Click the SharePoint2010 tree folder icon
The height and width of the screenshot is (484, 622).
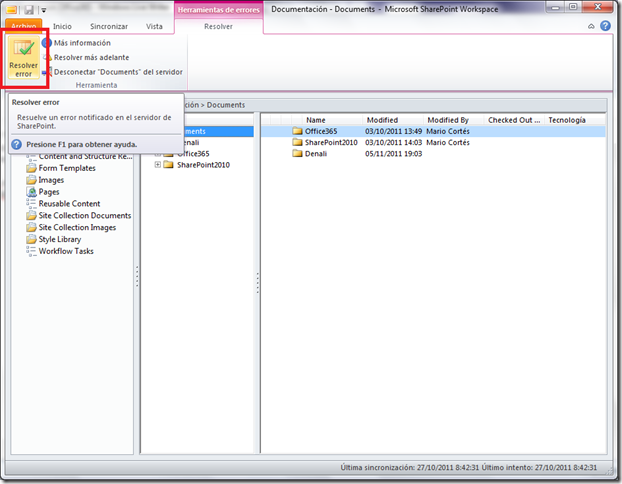click(169, 165)
